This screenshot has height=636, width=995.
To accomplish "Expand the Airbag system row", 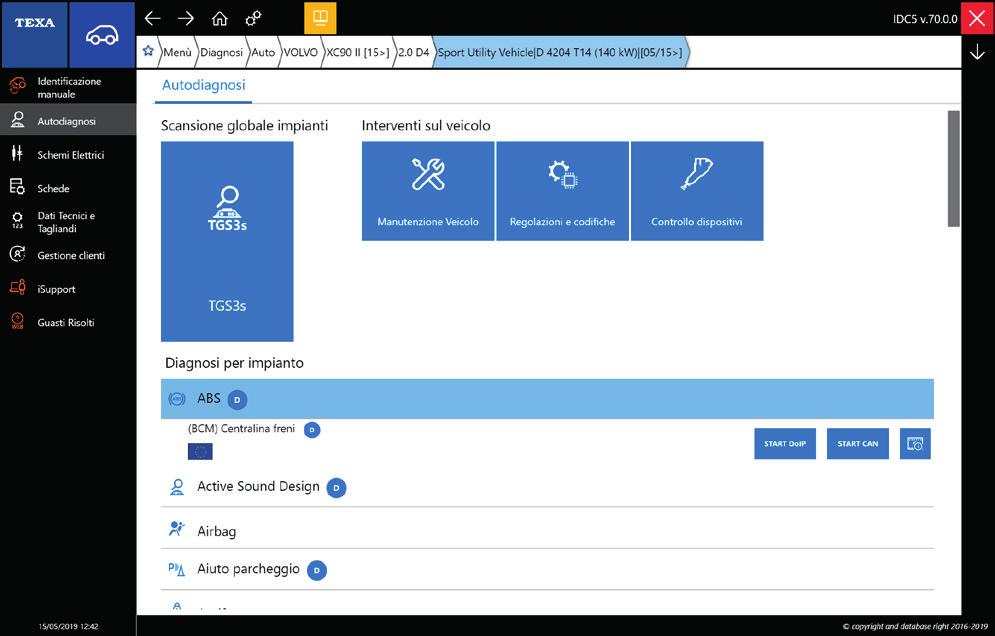I will [x=547, y=530].
